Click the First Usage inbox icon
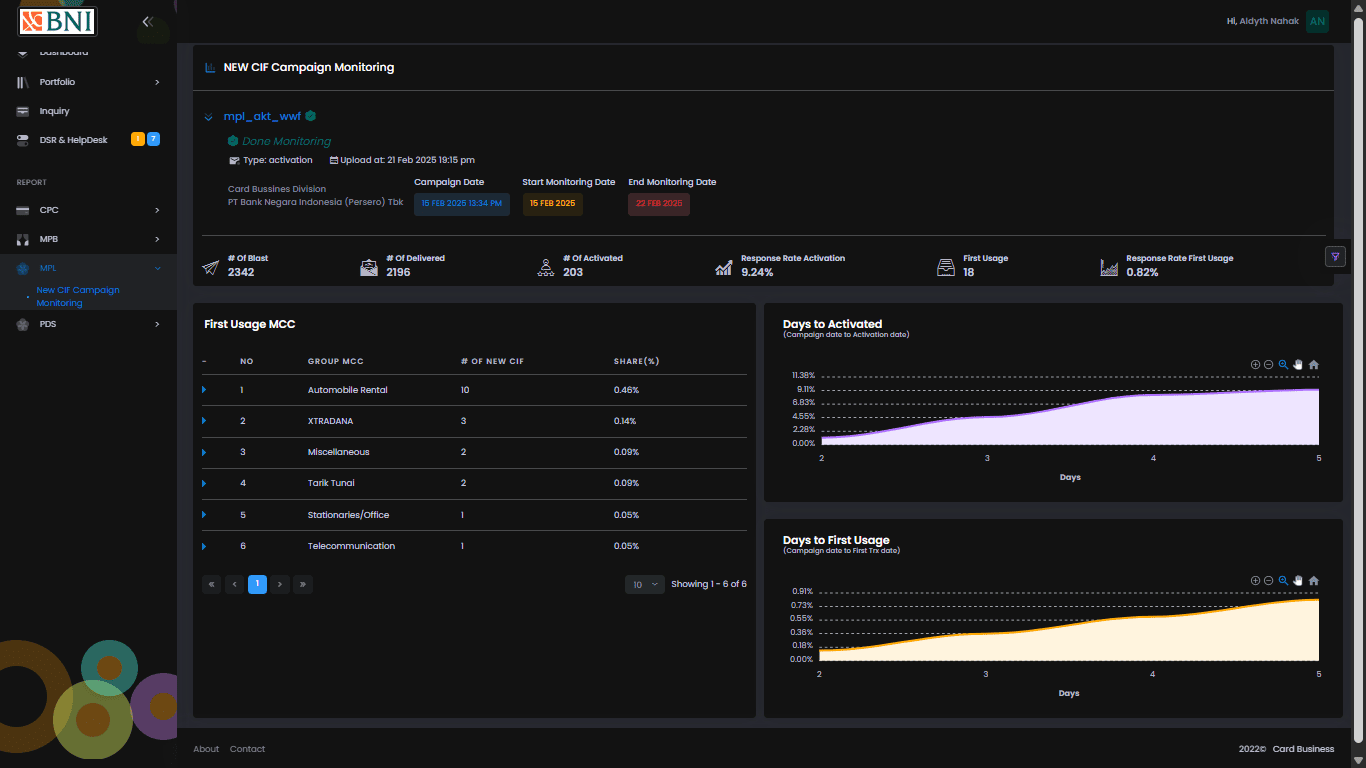 tap(946, 267)
